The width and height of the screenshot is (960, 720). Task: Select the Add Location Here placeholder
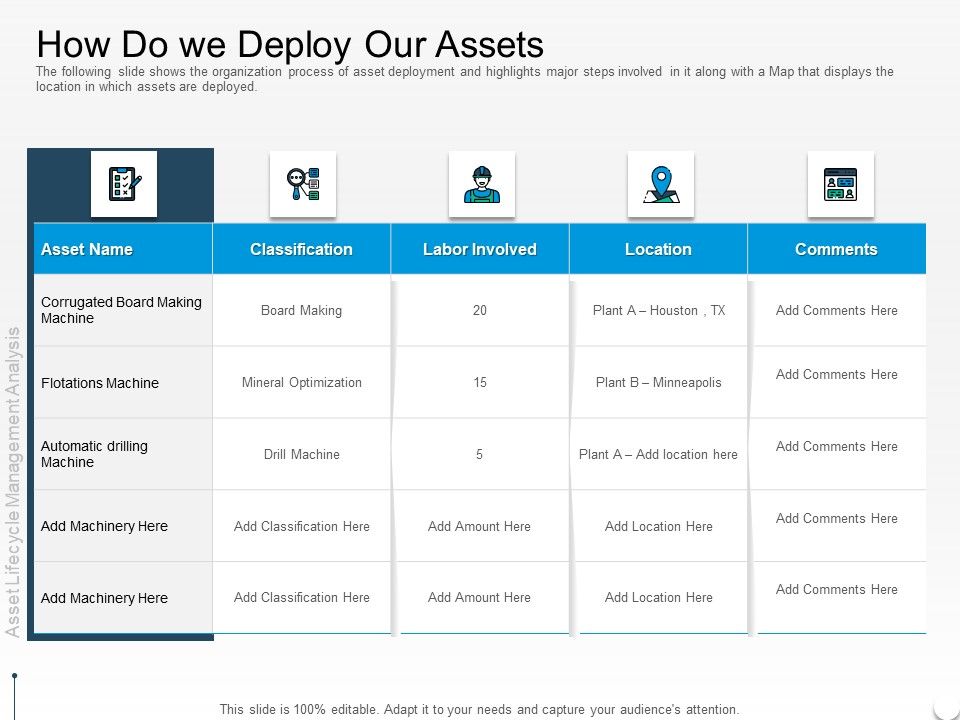658,526
